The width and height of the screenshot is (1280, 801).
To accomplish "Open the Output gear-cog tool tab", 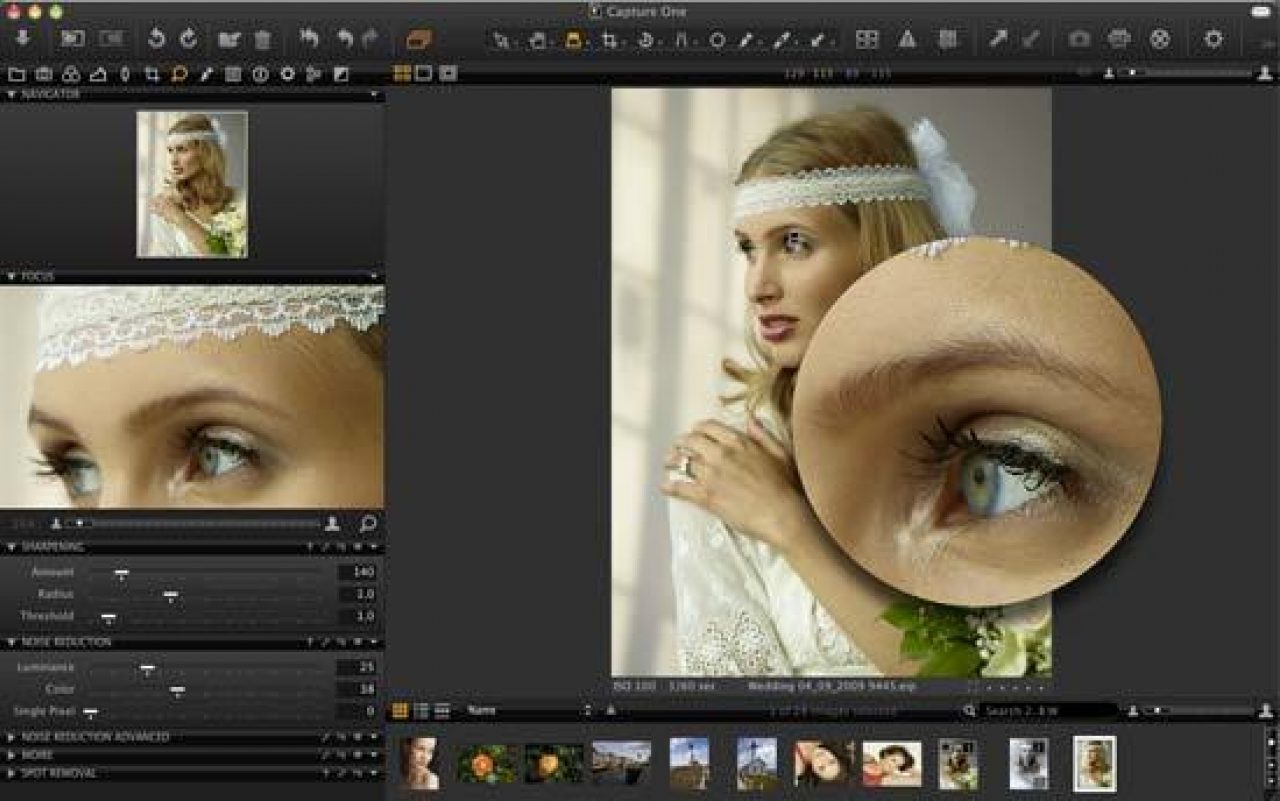I will 287,74.
